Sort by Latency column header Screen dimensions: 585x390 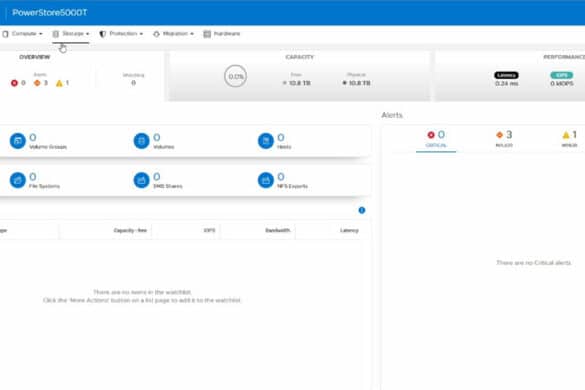tap(349, 230)
